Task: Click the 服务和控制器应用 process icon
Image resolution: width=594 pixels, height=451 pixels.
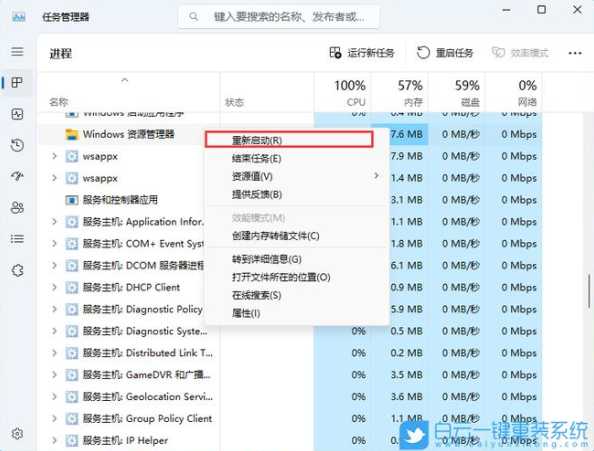Action: point(72,200)
